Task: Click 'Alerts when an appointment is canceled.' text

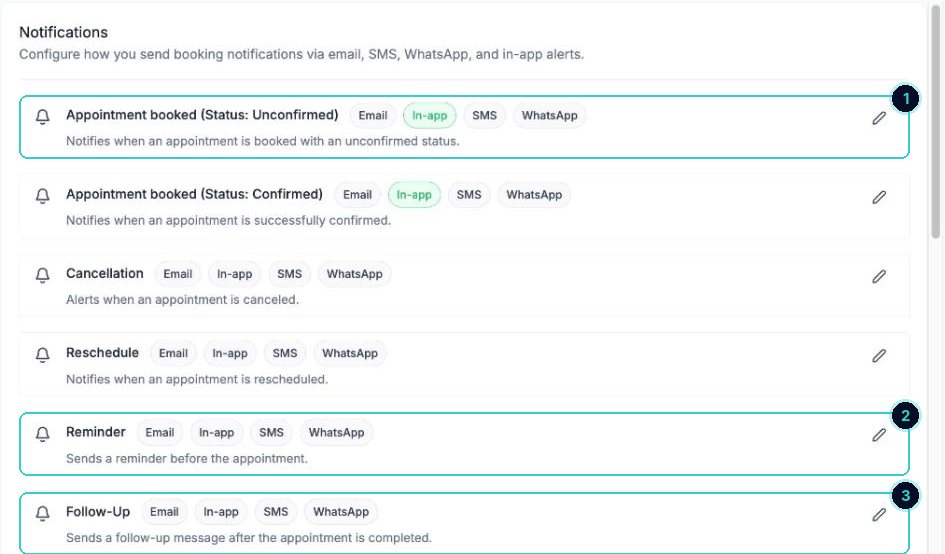Action: pyautogui.click(x=182, y=300)
